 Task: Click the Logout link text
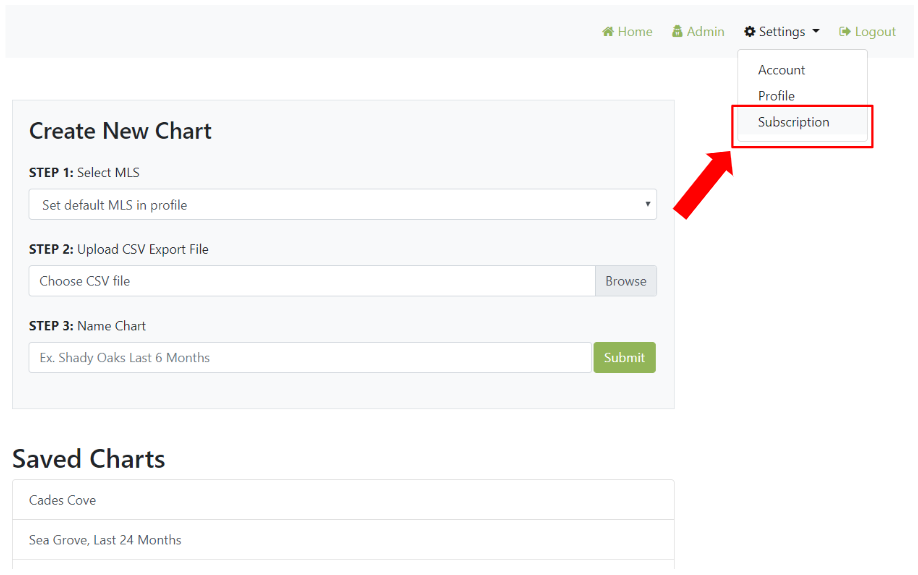875,32
